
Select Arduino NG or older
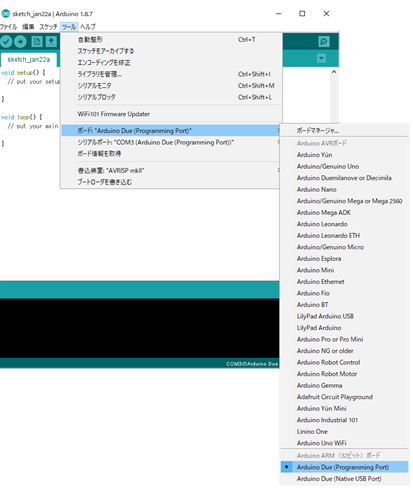point(344,351)
